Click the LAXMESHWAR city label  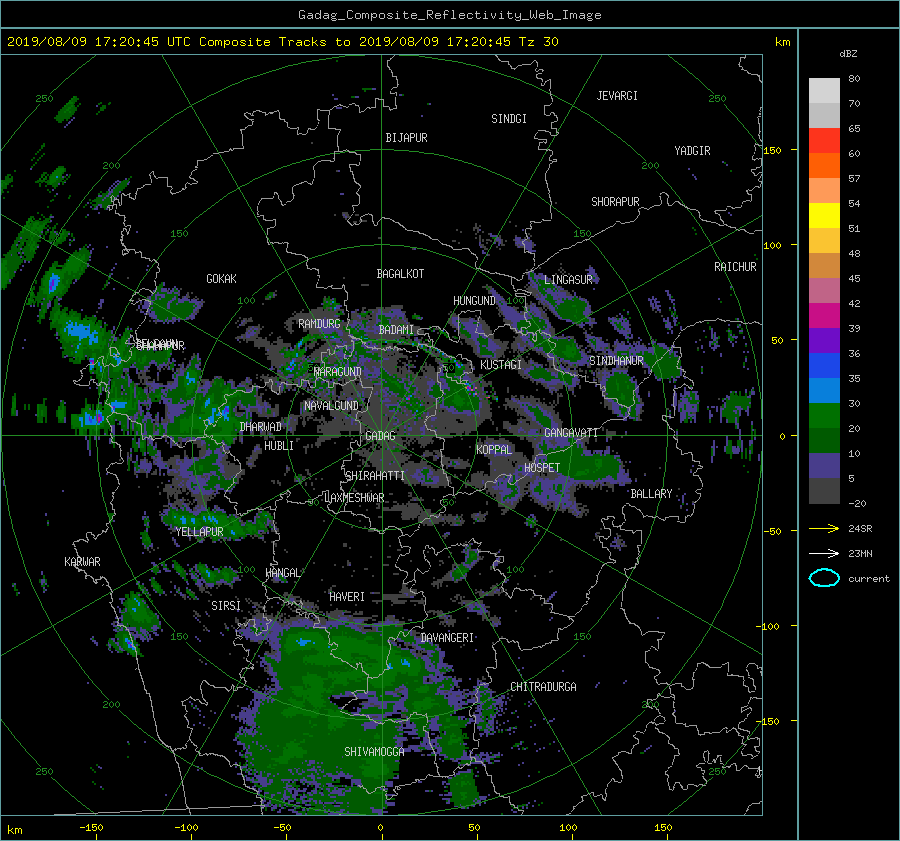354,498
